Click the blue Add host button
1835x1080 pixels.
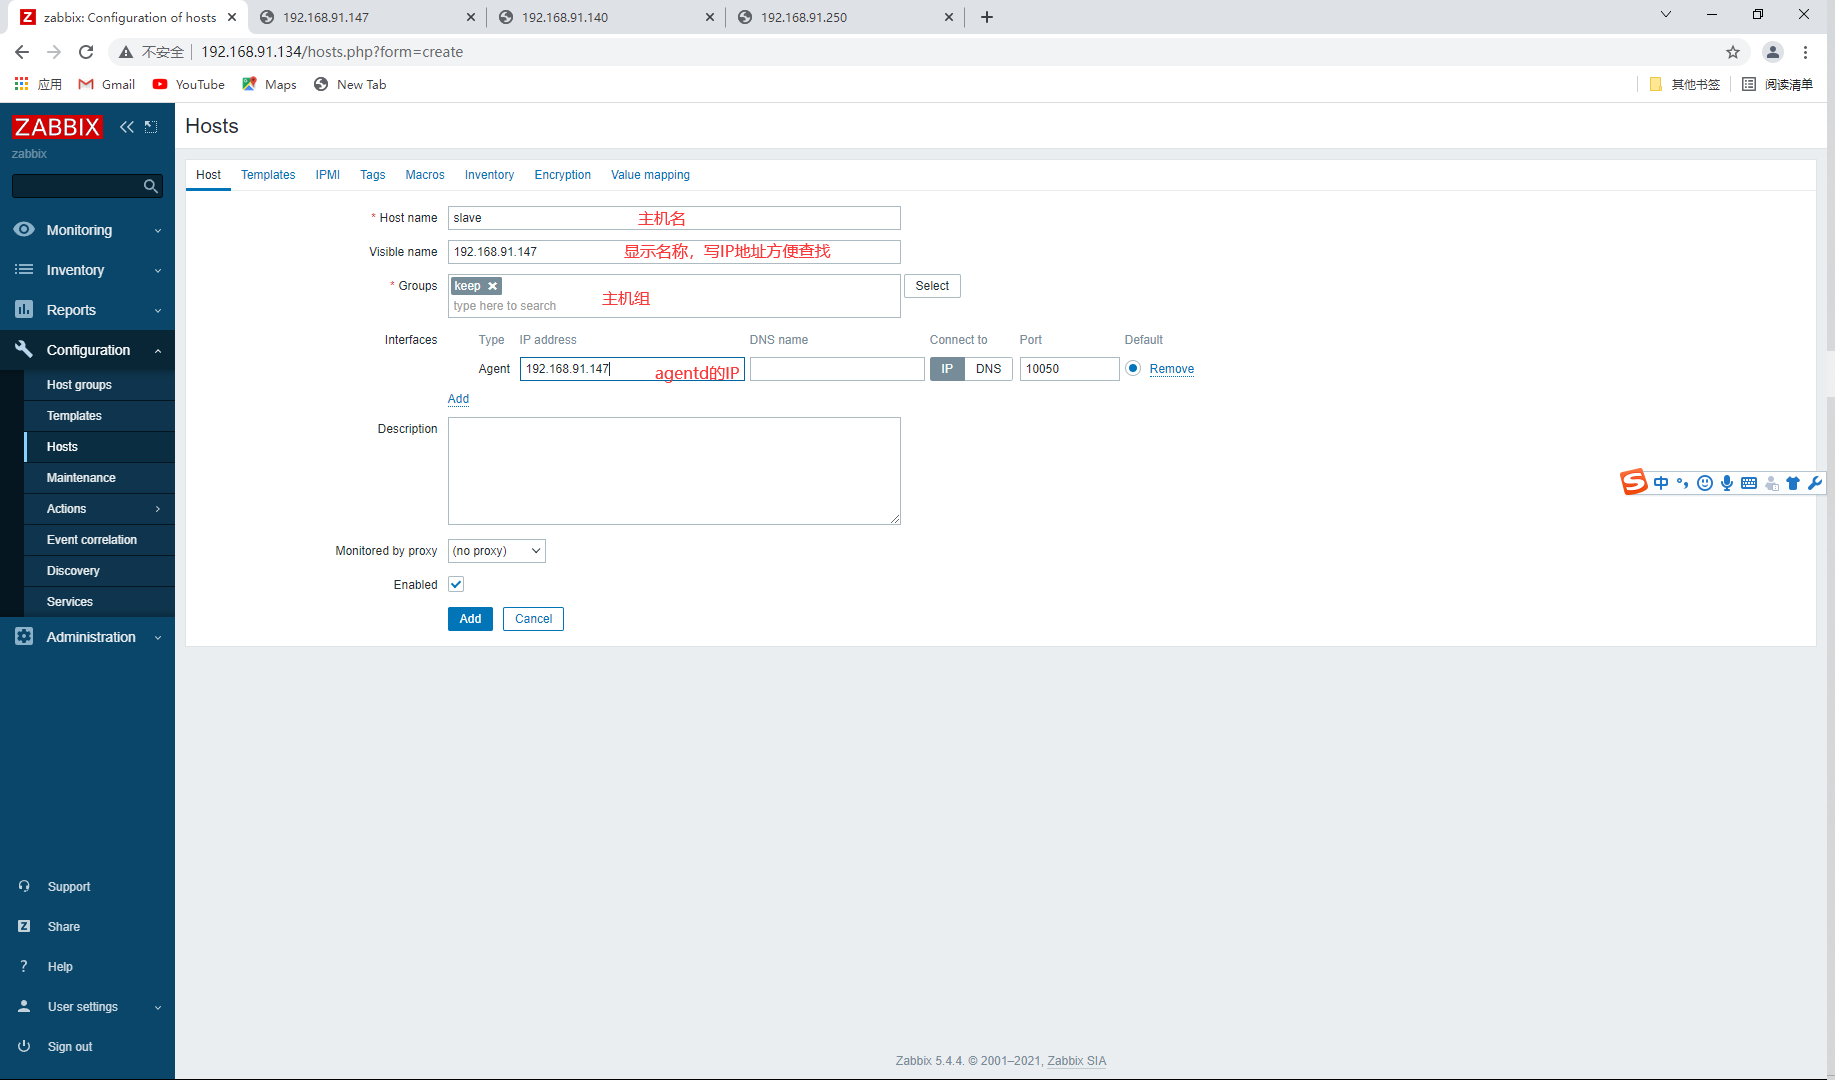point(470,619)
